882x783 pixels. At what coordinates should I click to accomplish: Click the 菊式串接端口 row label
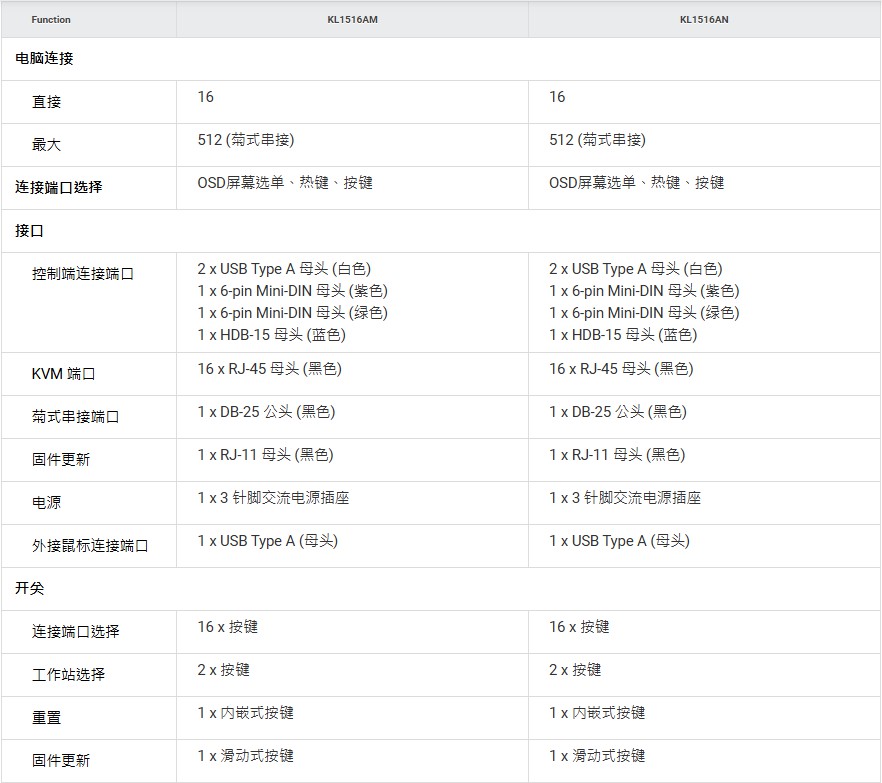pos(75,417)
